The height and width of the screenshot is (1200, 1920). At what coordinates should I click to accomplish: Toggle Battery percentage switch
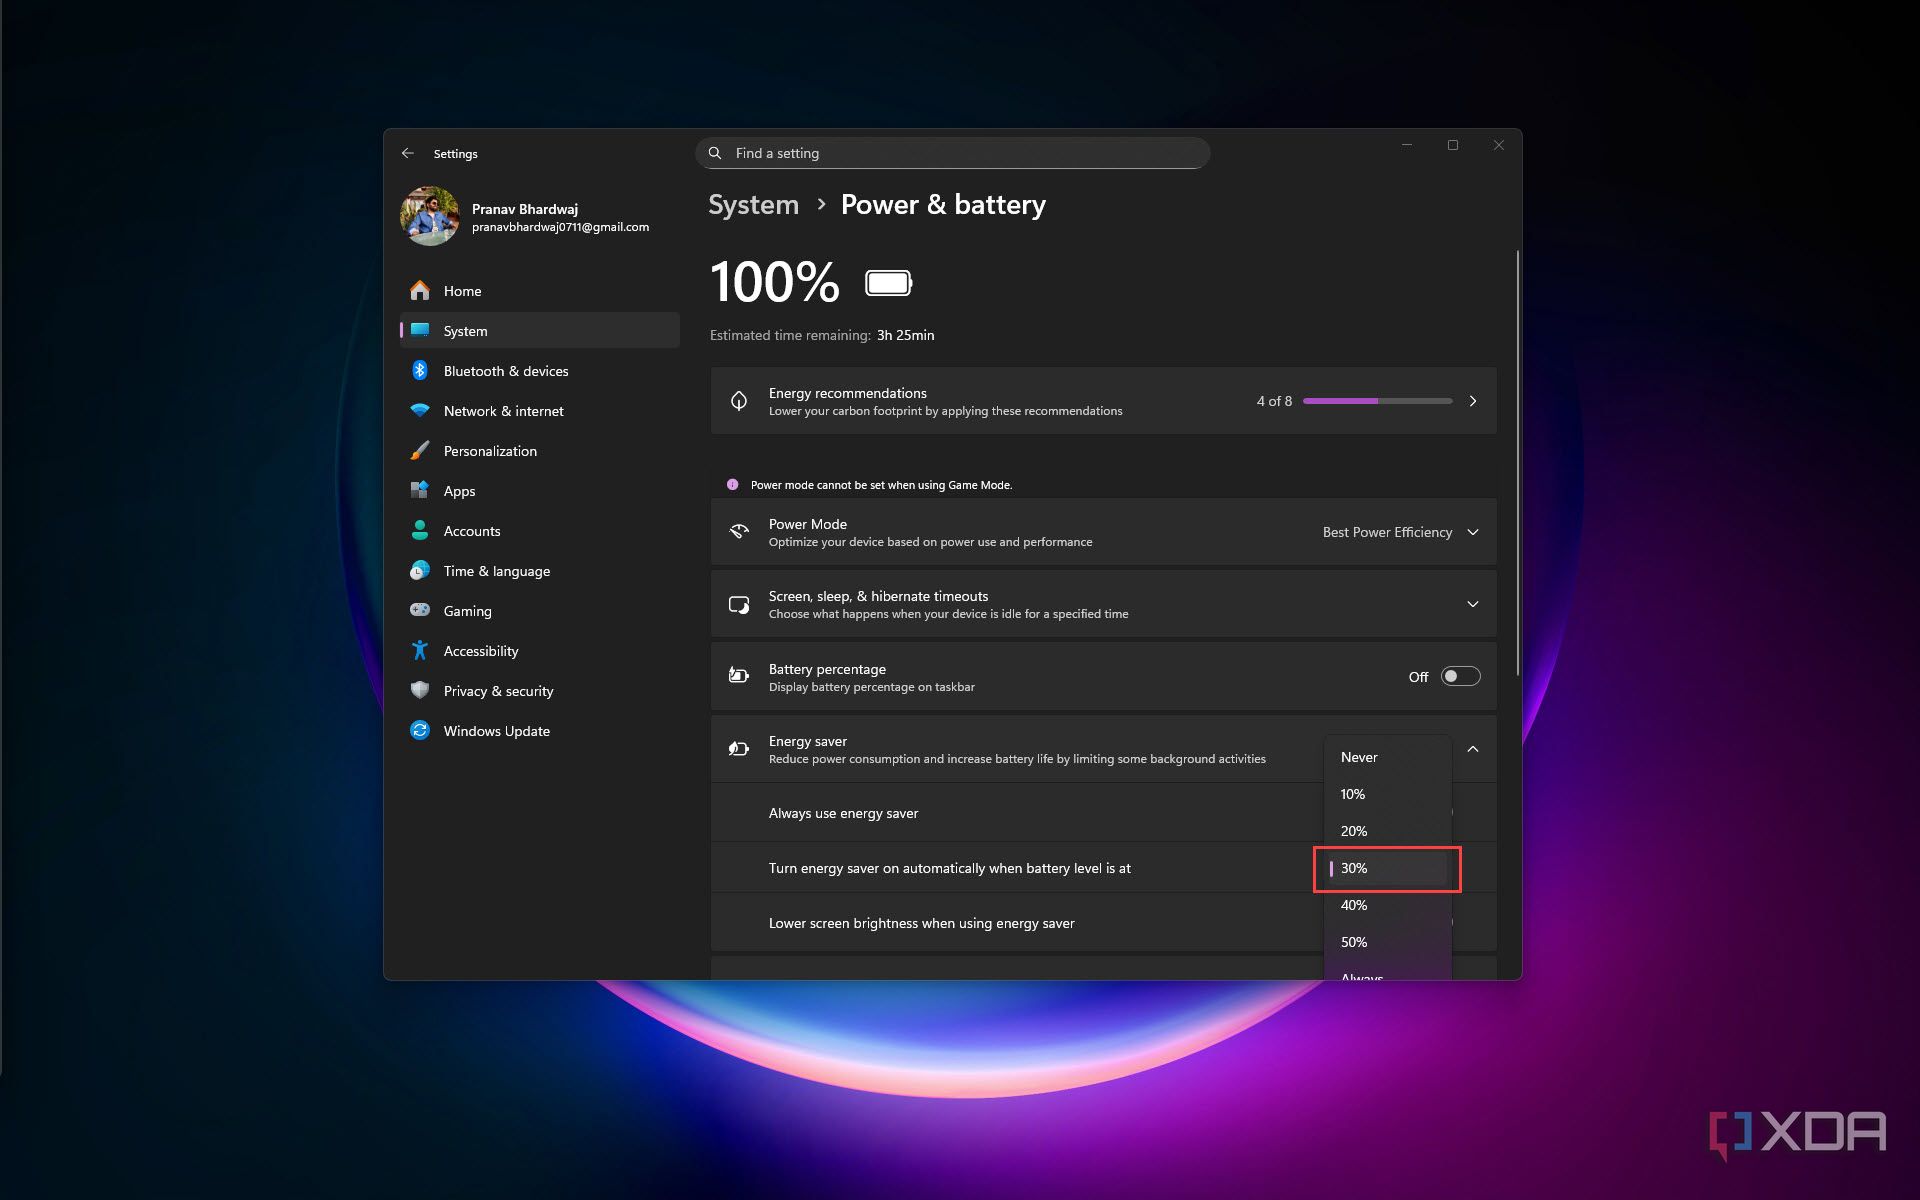point(1460,677)
